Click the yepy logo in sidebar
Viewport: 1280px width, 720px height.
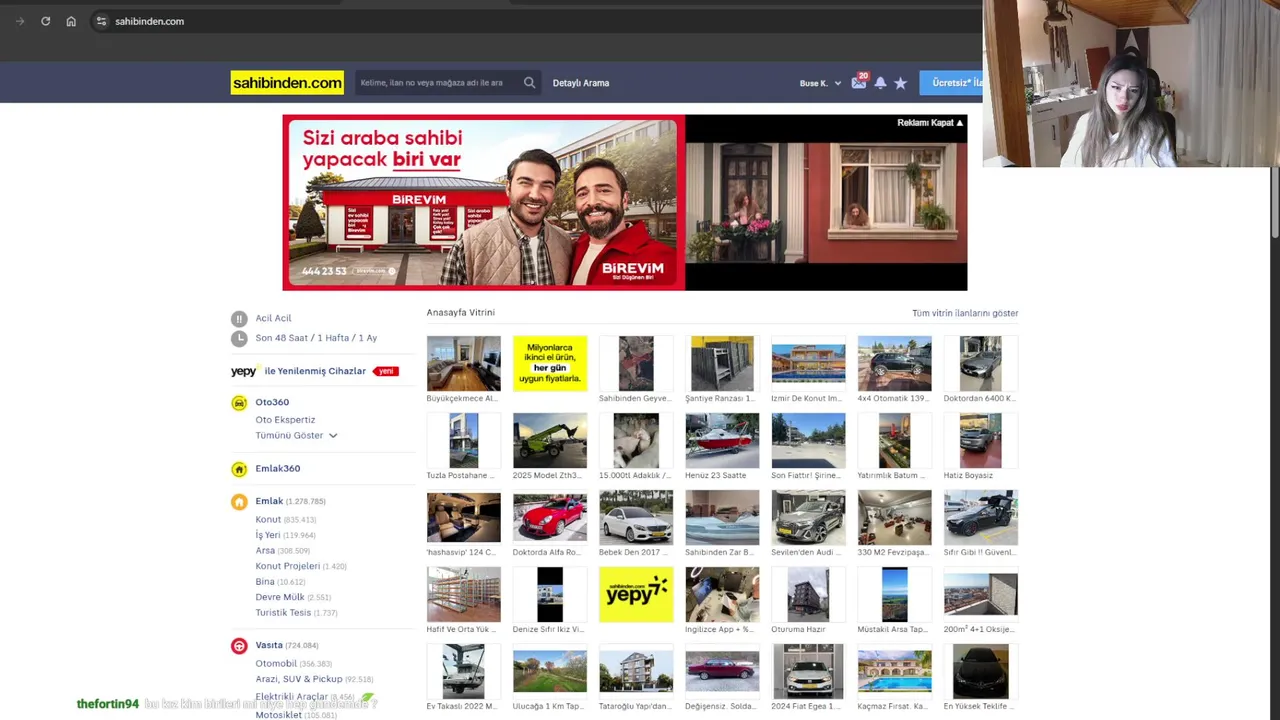244,371
